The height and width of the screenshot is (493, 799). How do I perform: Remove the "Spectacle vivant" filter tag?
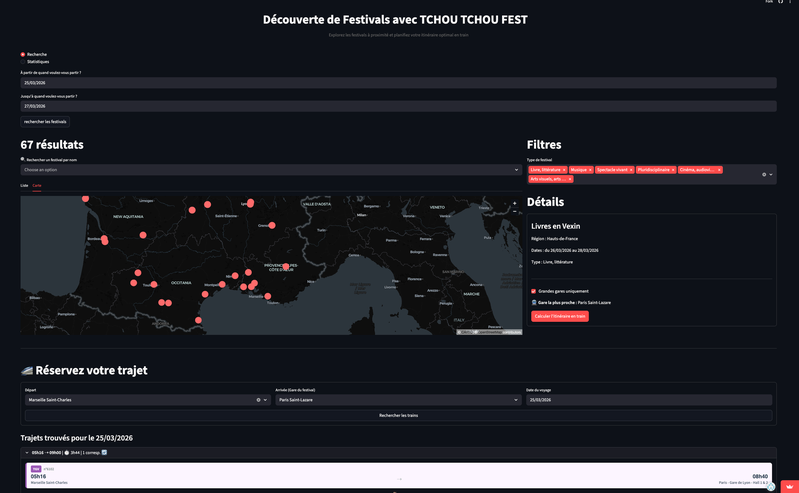(x=631, y=170)
